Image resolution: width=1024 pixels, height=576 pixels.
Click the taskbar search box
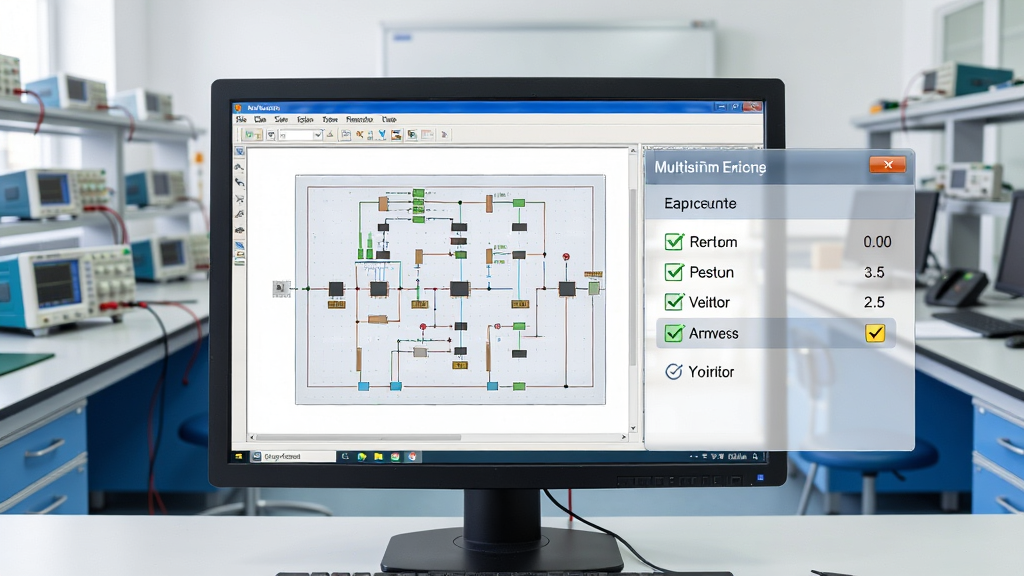tap(293, 456)
